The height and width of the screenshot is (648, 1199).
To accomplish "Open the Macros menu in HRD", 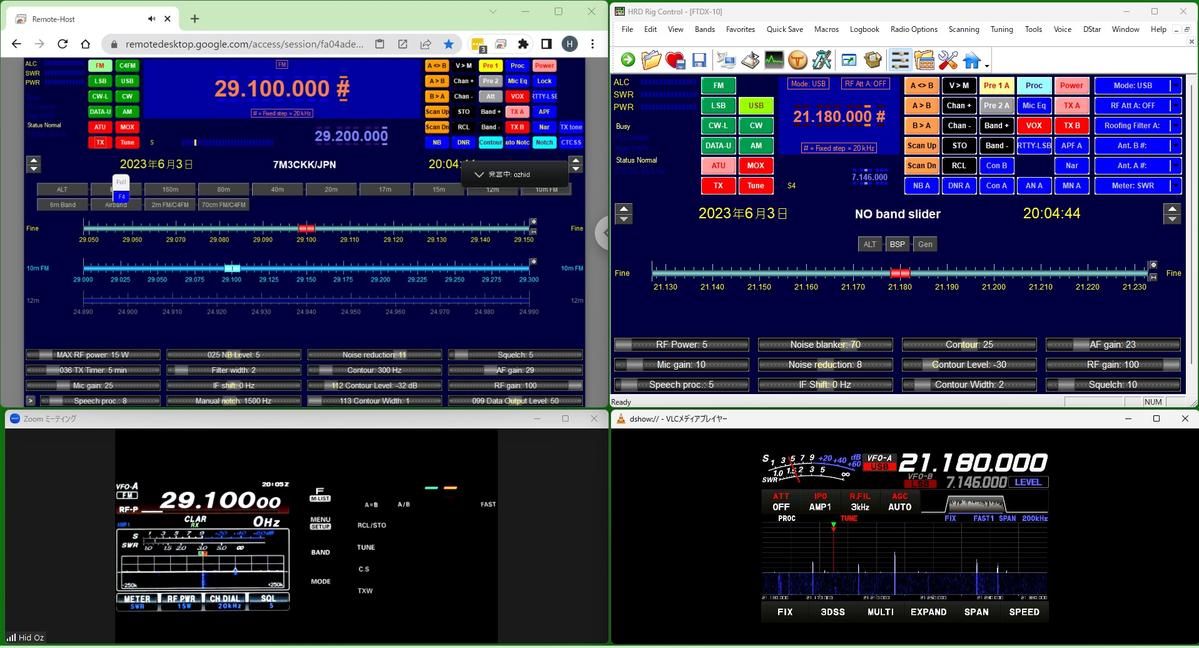I will click(826, 29).
